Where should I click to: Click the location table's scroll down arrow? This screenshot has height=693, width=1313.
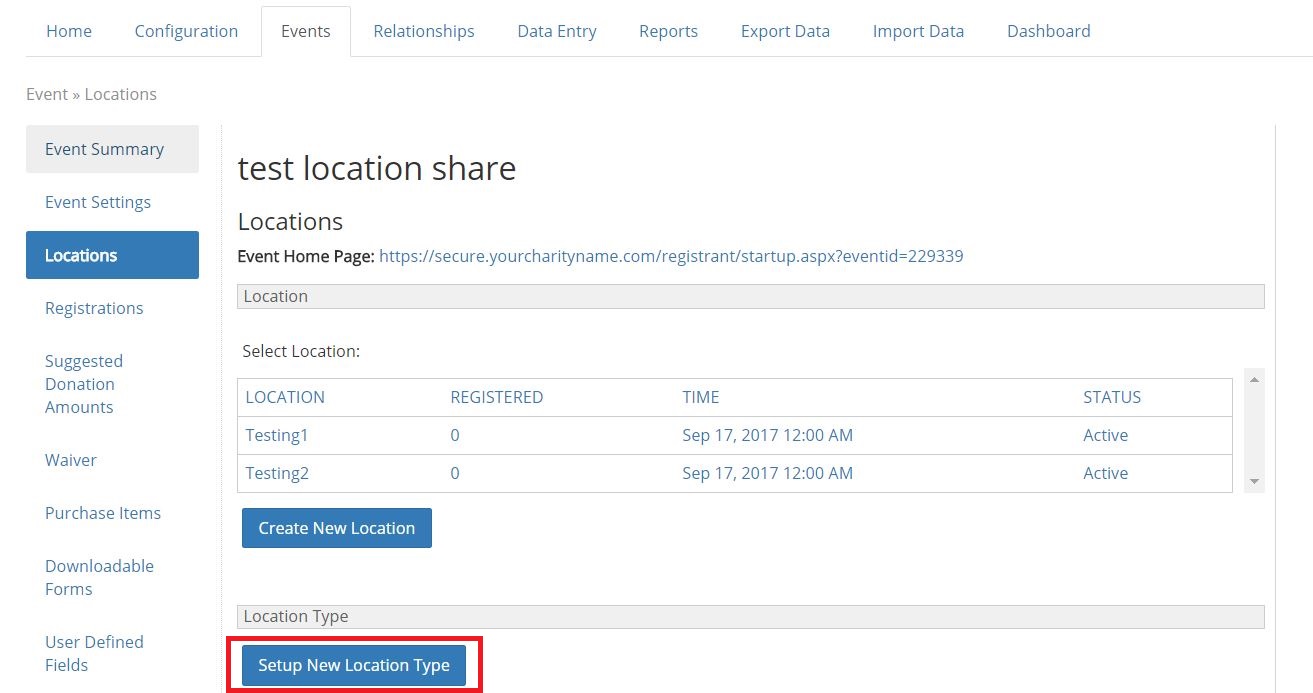point(1254,482)
